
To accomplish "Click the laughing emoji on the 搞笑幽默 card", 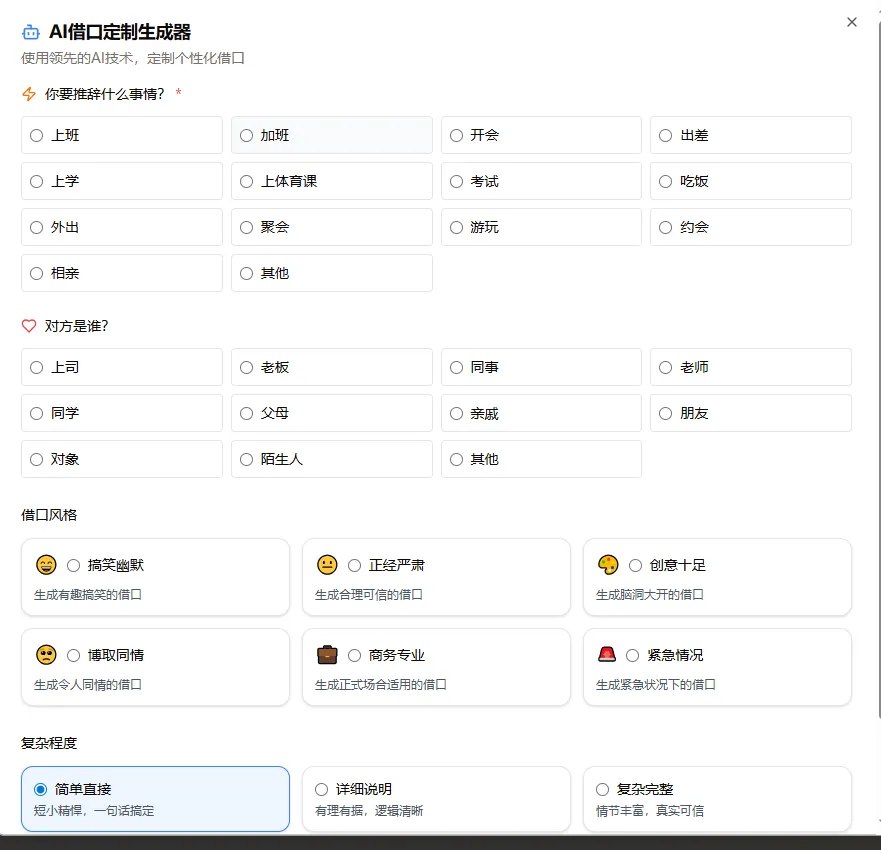I will coord(46,565).
